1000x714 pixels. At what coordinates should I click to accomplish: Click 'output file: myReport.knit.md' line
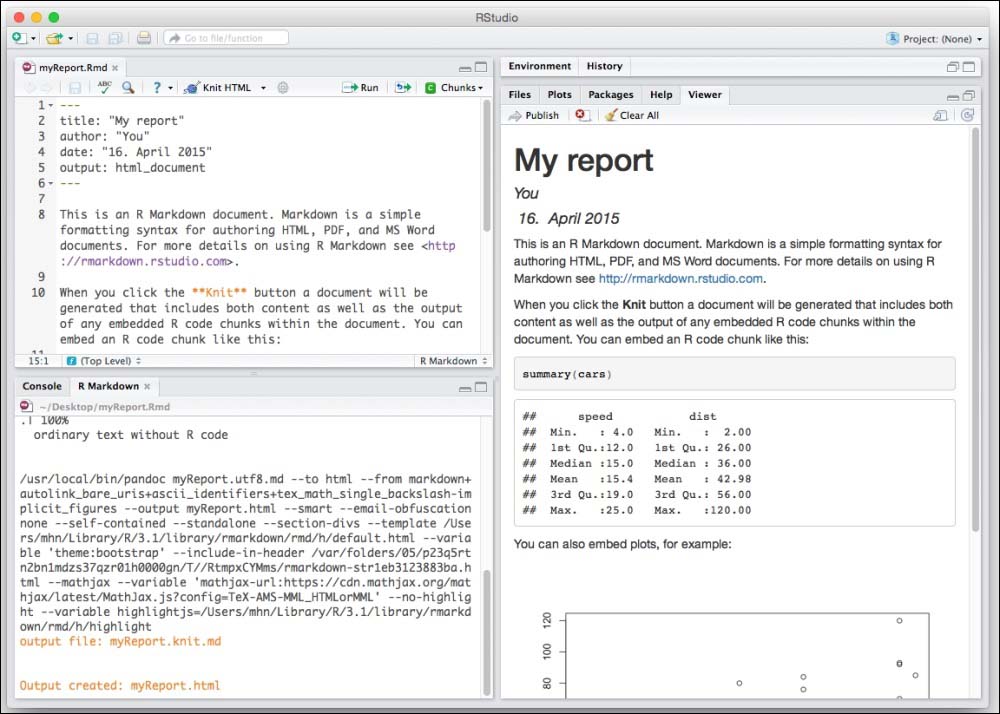coord(121,642)
